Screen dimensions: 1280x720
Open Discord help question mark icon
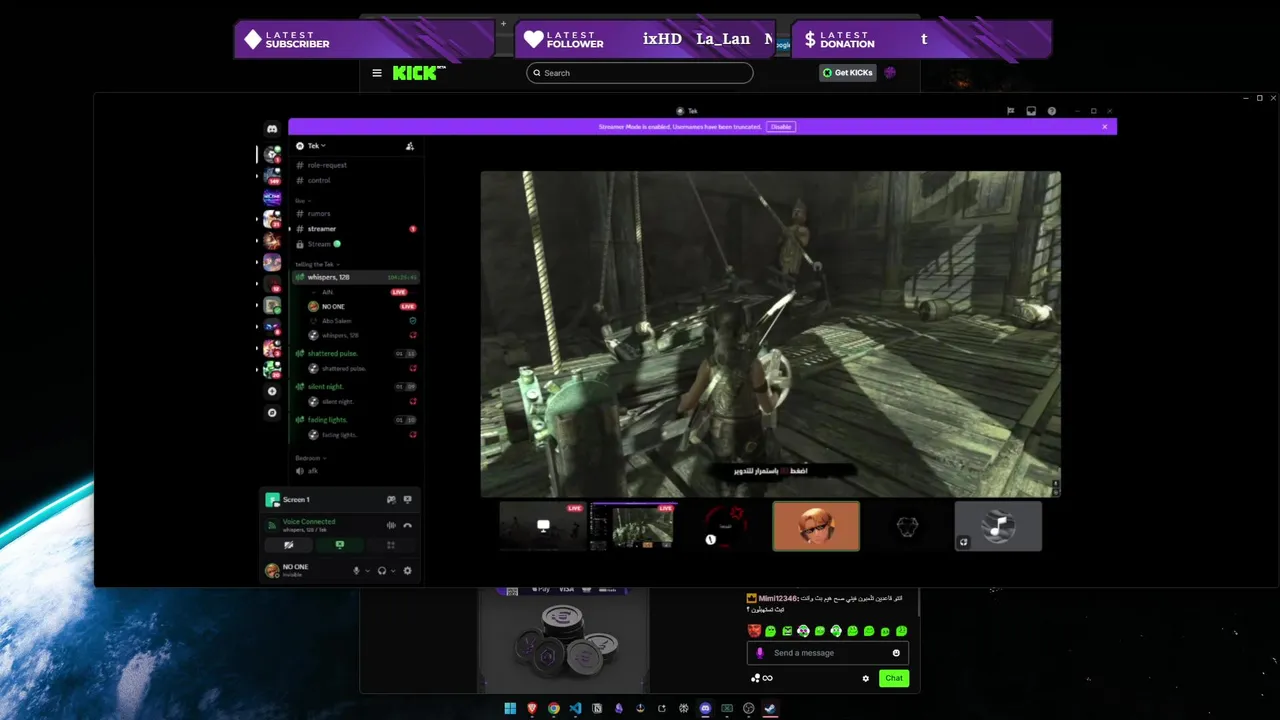(1051, 111)
